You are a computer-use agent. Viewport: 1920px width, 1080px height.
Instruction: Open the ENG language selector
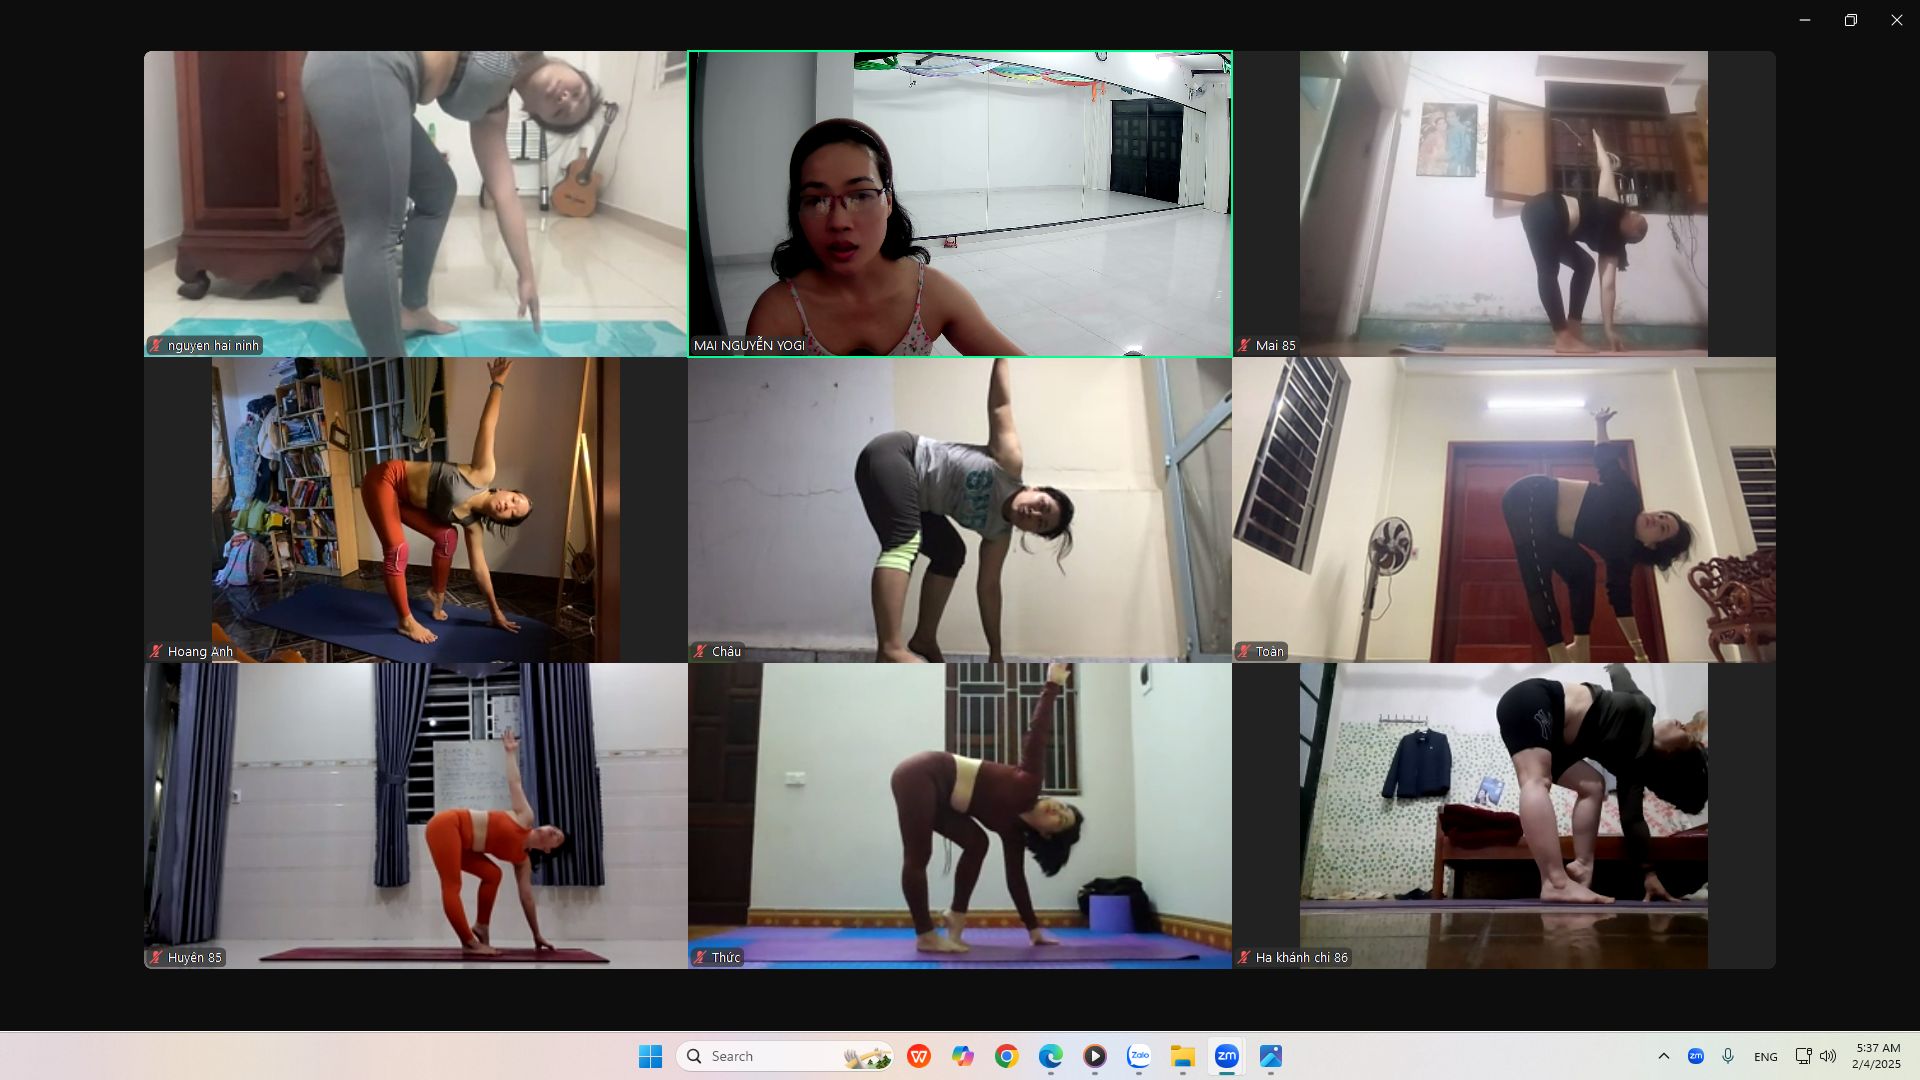coord(1766,1056)
